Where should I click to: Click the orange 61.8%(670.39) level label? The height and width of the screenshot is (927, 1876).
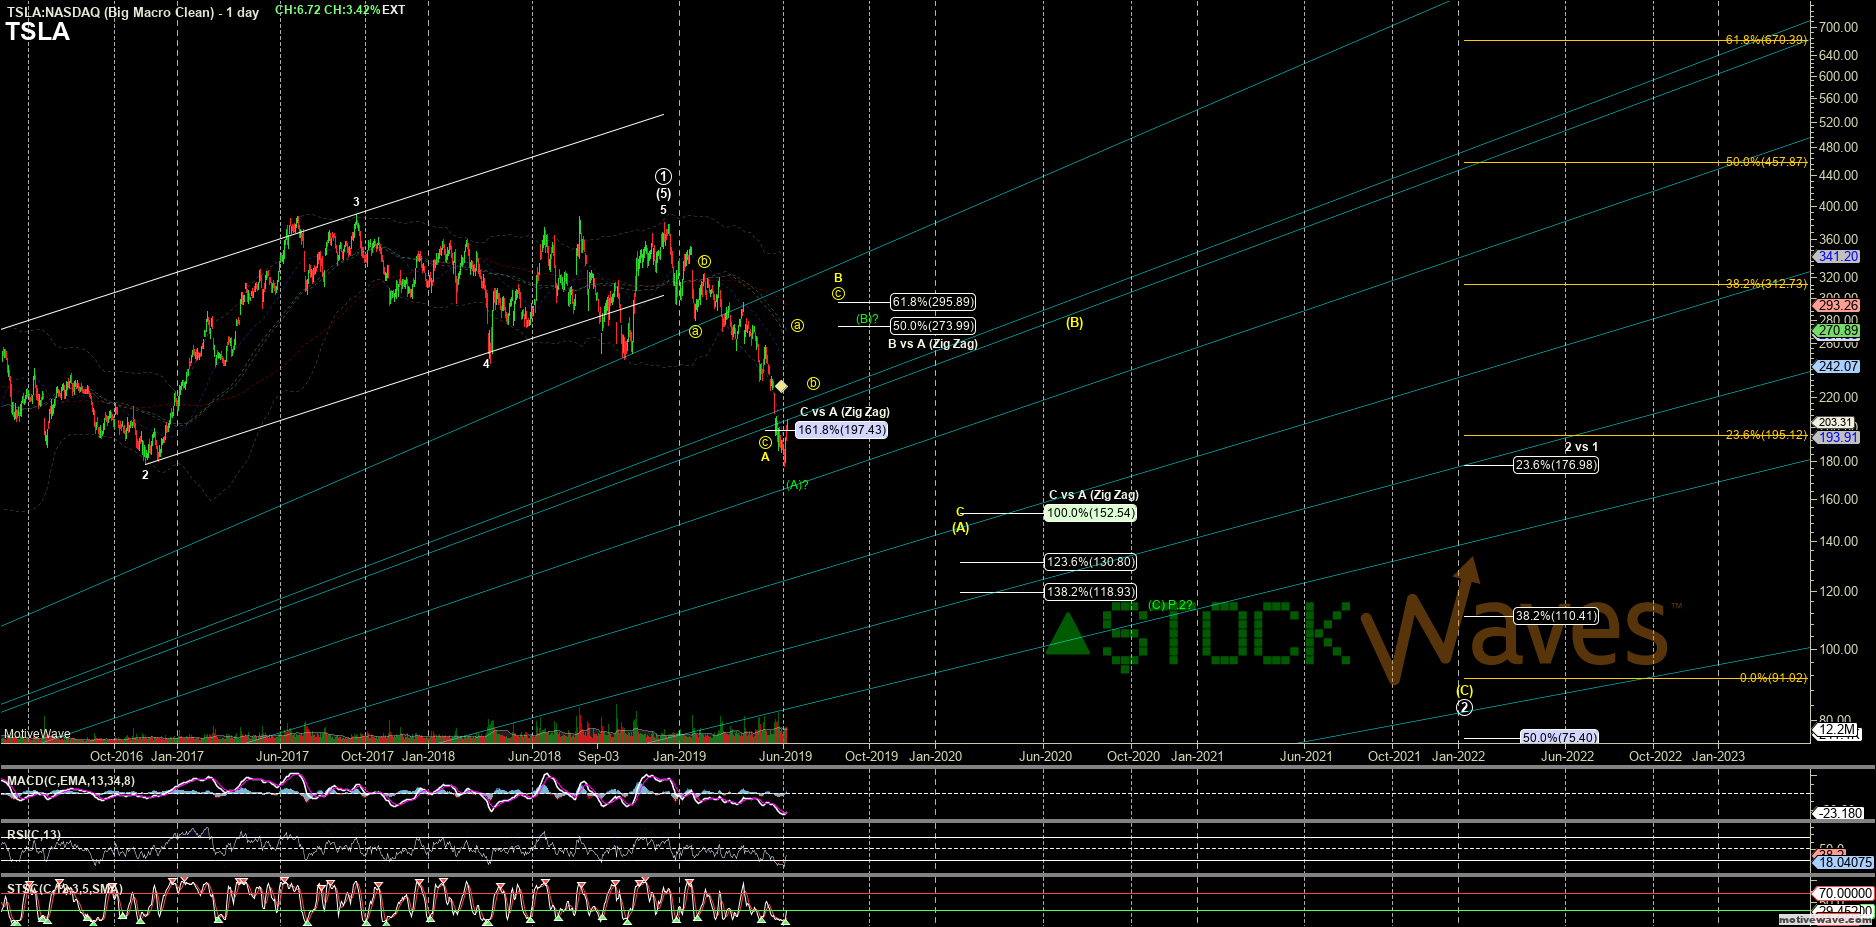pyautogui.click(x=1766, y=40)
